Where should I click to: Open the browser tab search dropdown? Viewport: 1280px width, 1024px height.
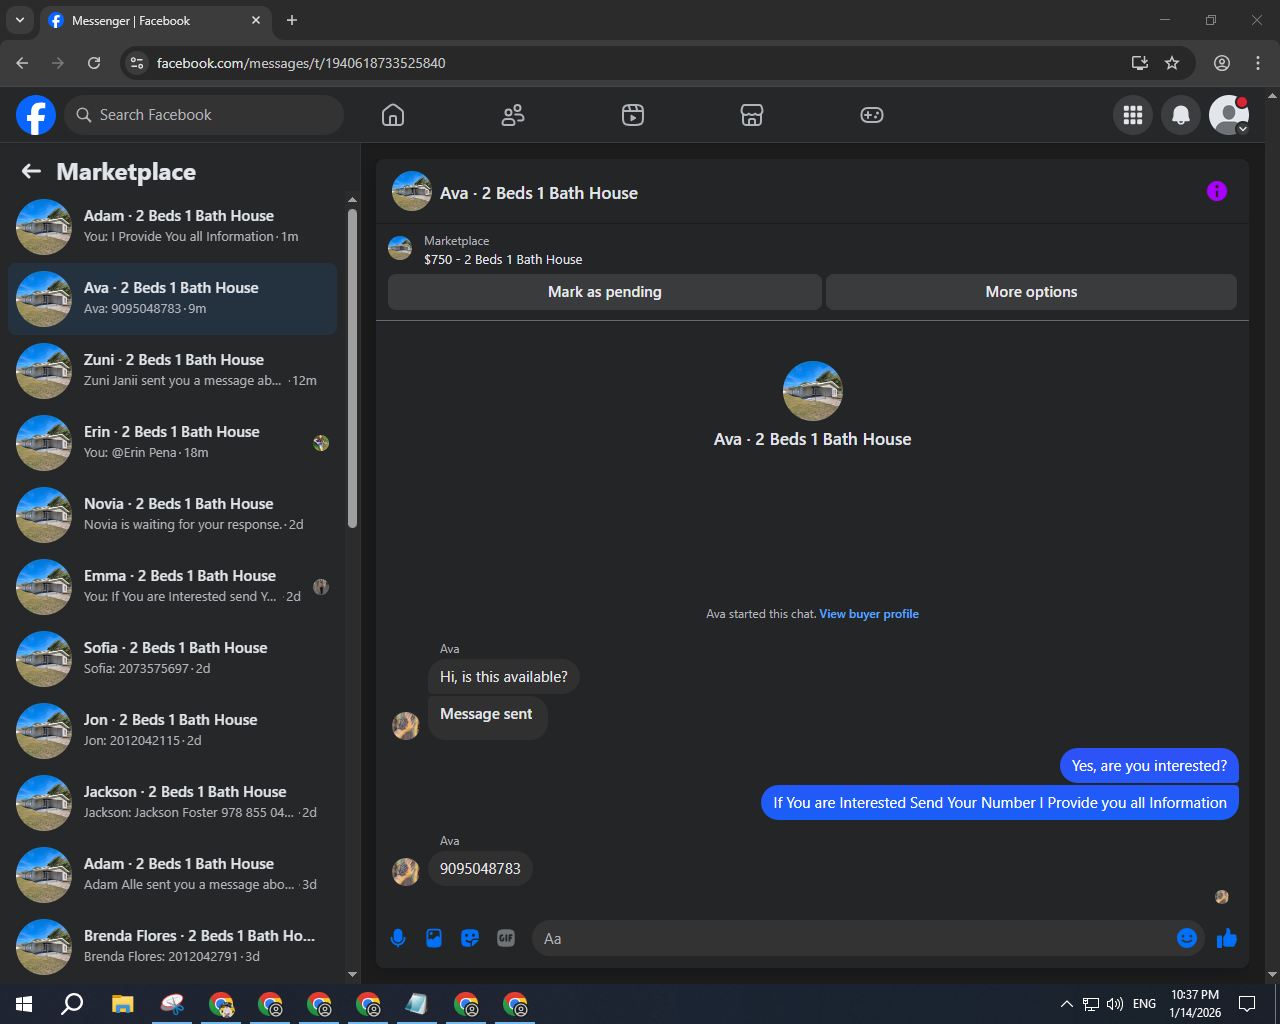19,20
